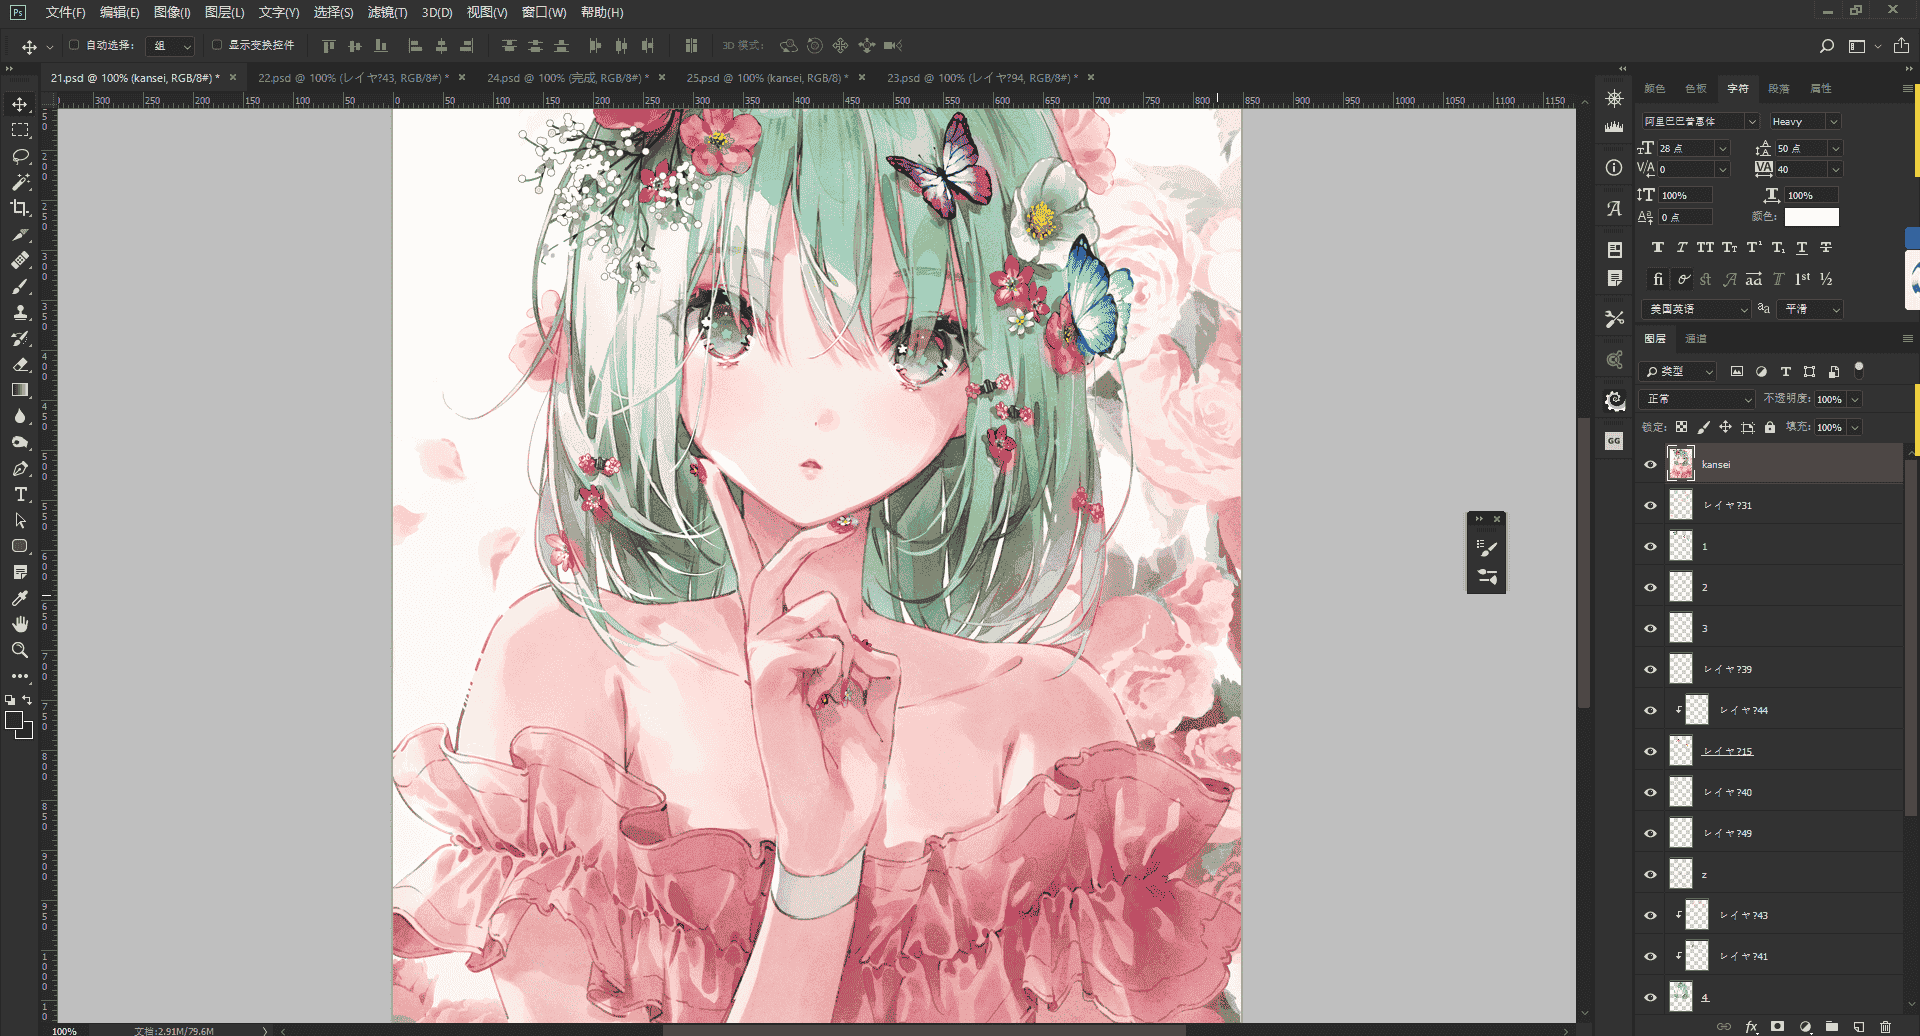Screen dimensions: 1920x1036
Task: Open the 图层(L) menu
Action: tap(224, 12)
